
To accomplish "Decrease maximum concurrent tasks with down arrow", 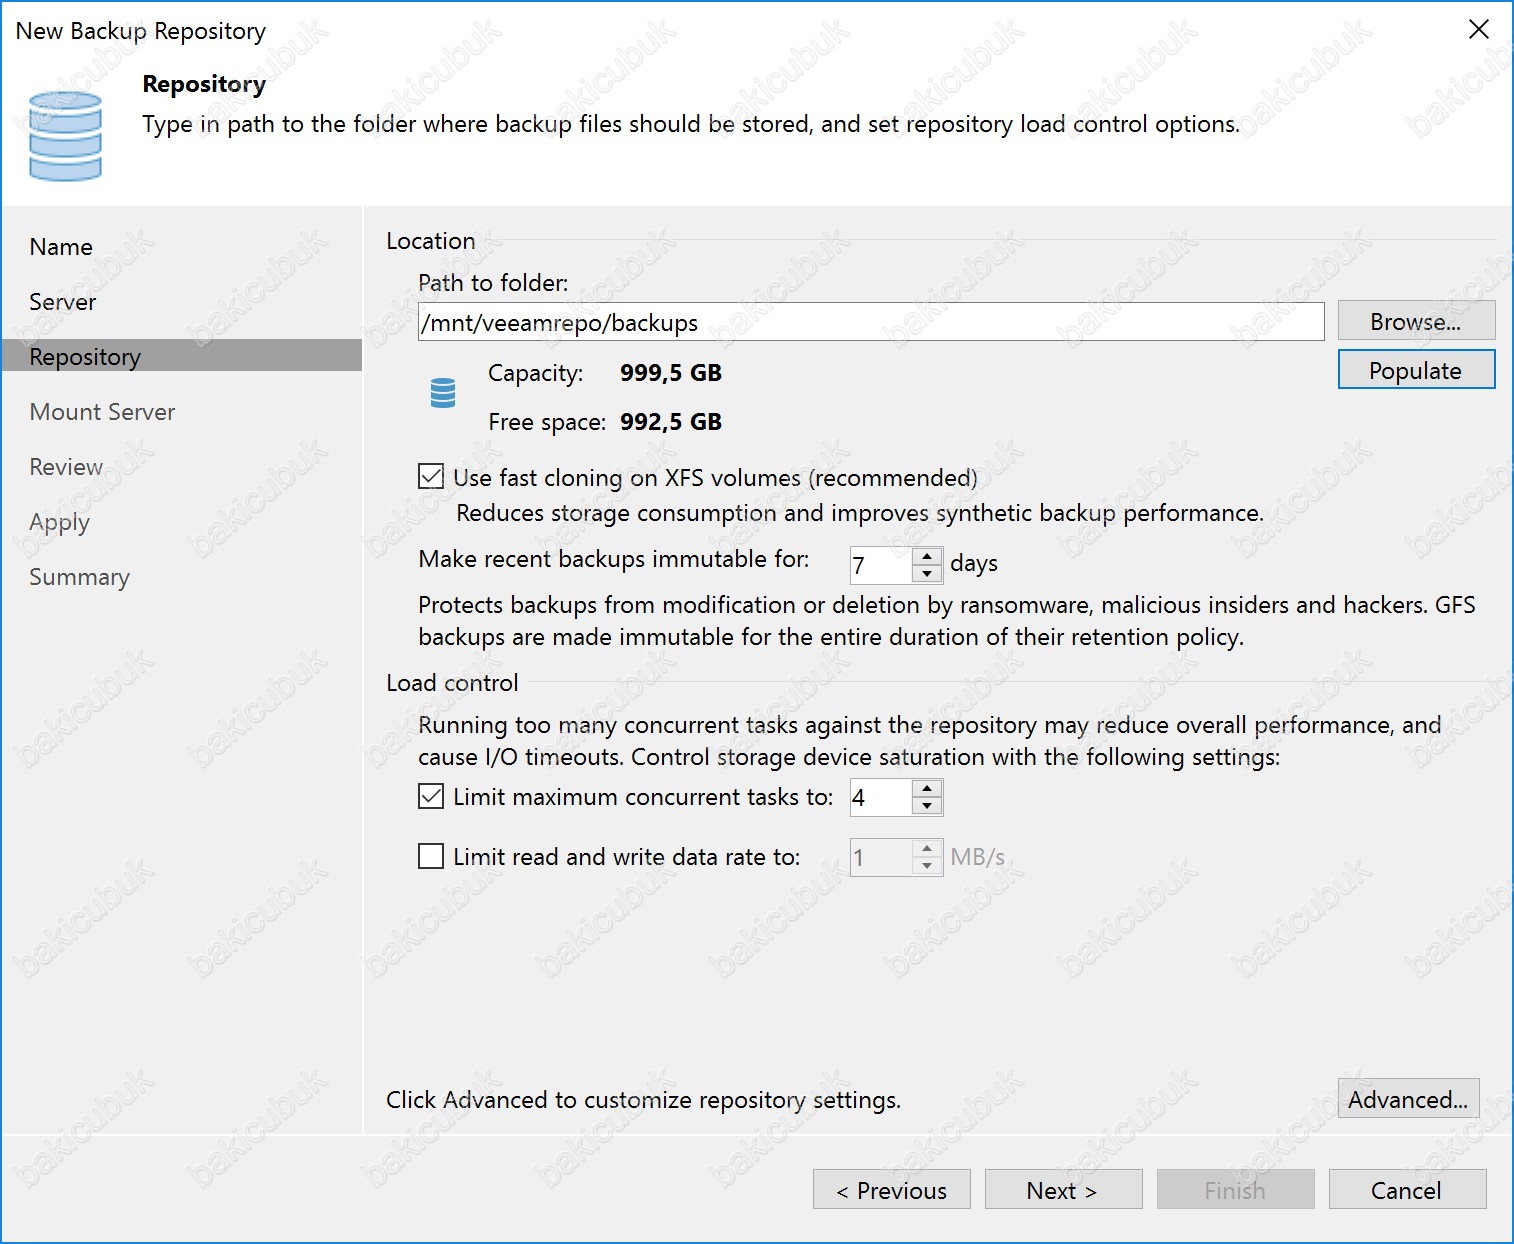I will click(927, 806).
